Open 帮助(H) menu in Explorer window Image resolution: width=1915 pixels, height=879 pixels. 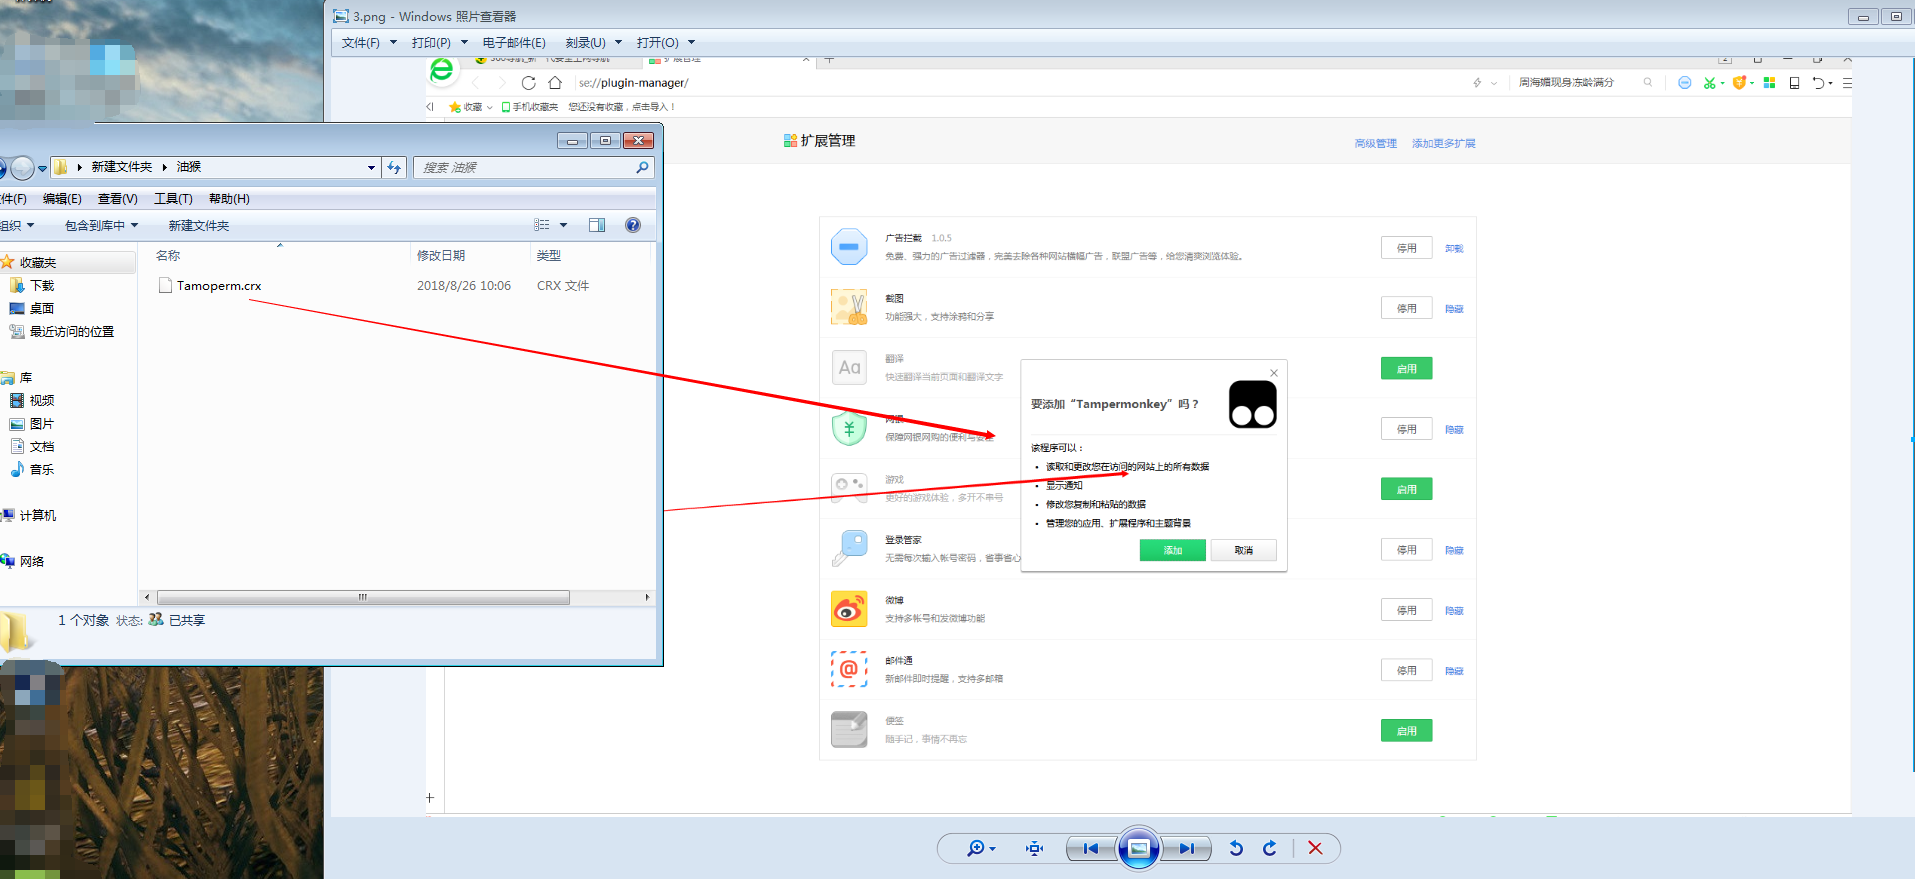coord(229,199)
